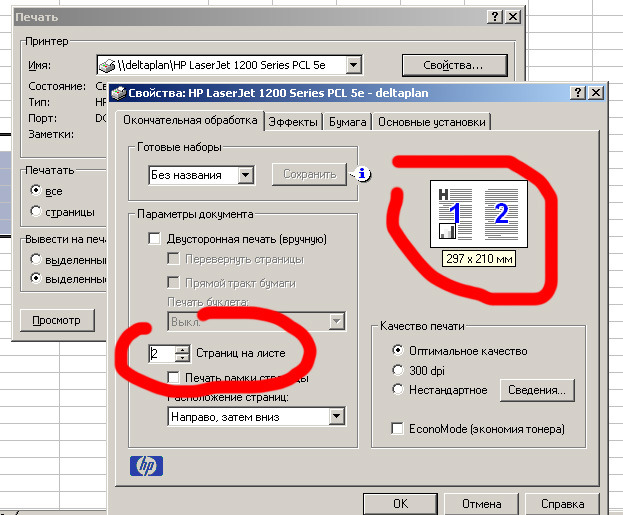Expand the Расположение страниц dropdown

point(336,416)
